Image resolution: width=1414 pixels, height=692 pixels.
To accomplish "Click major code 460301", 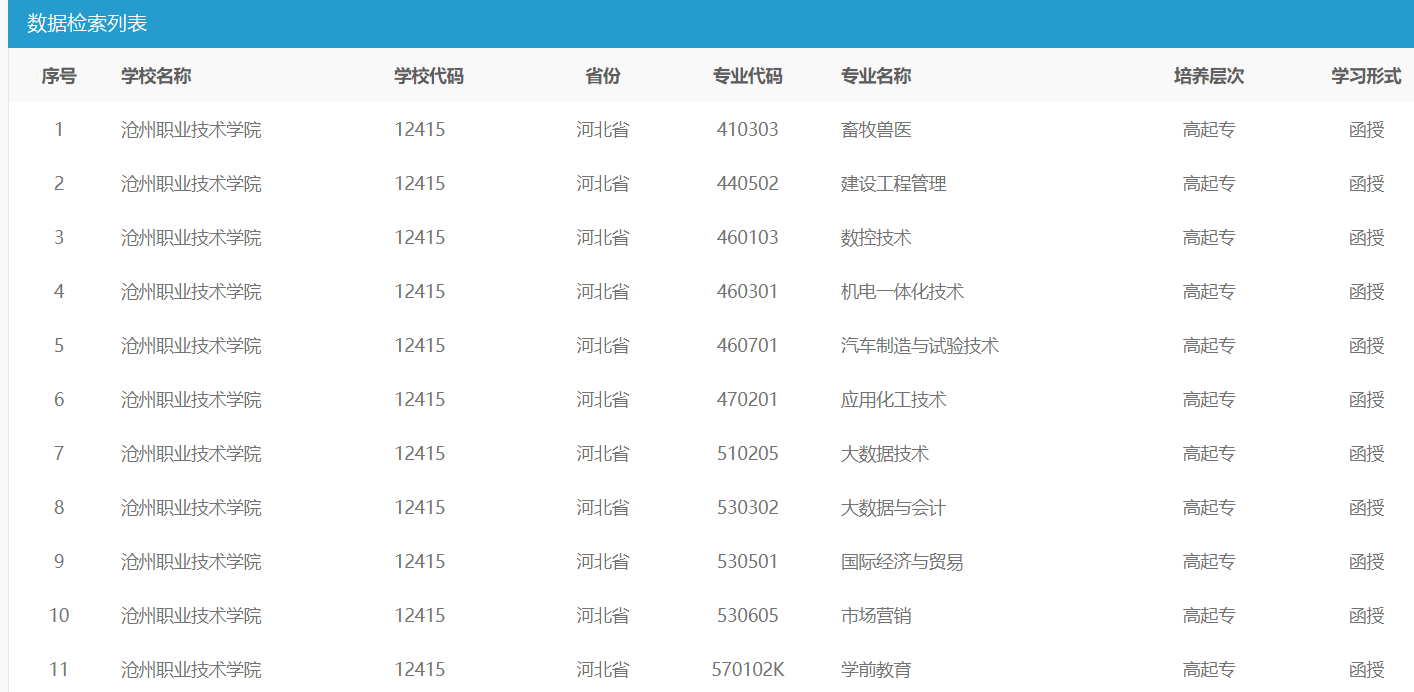I will coord(747,292).
